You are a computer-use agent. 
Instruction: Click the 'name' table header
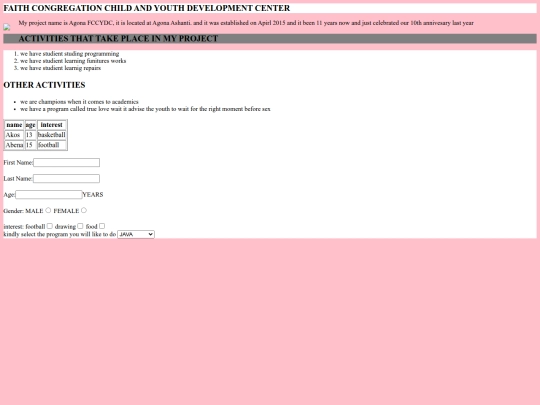tap(14, 125)
